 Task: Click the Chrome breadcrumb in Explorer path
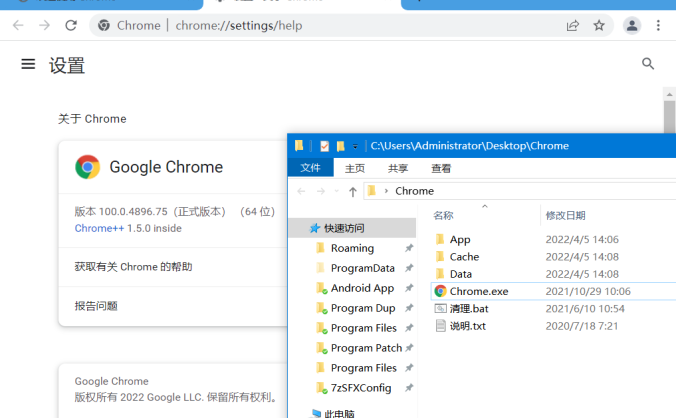[414, 191]
